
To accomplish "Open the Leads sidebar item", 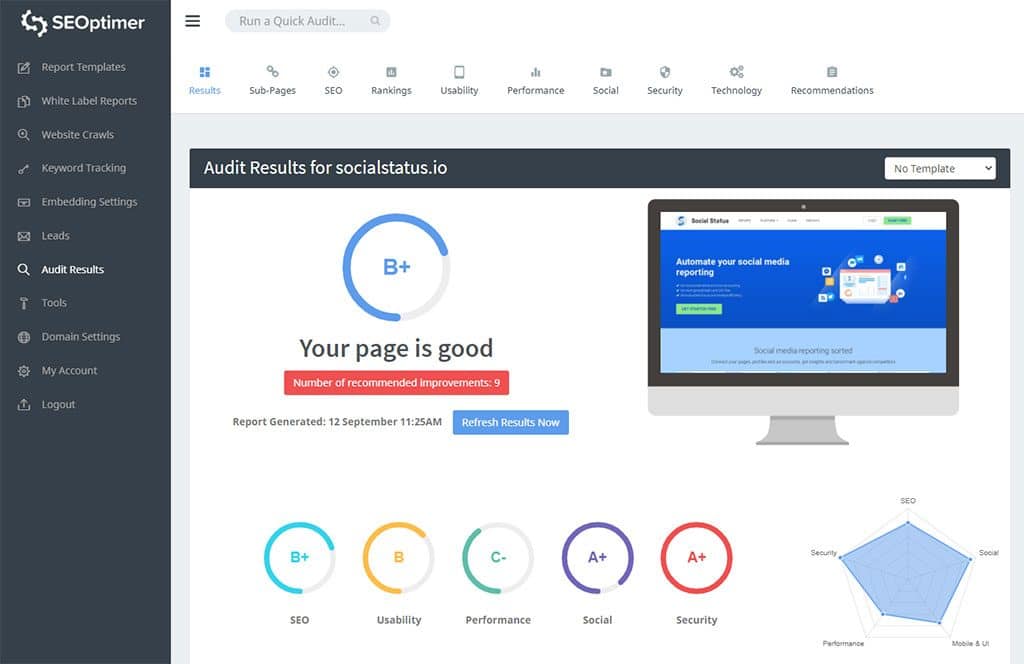I will pos(56,236).
